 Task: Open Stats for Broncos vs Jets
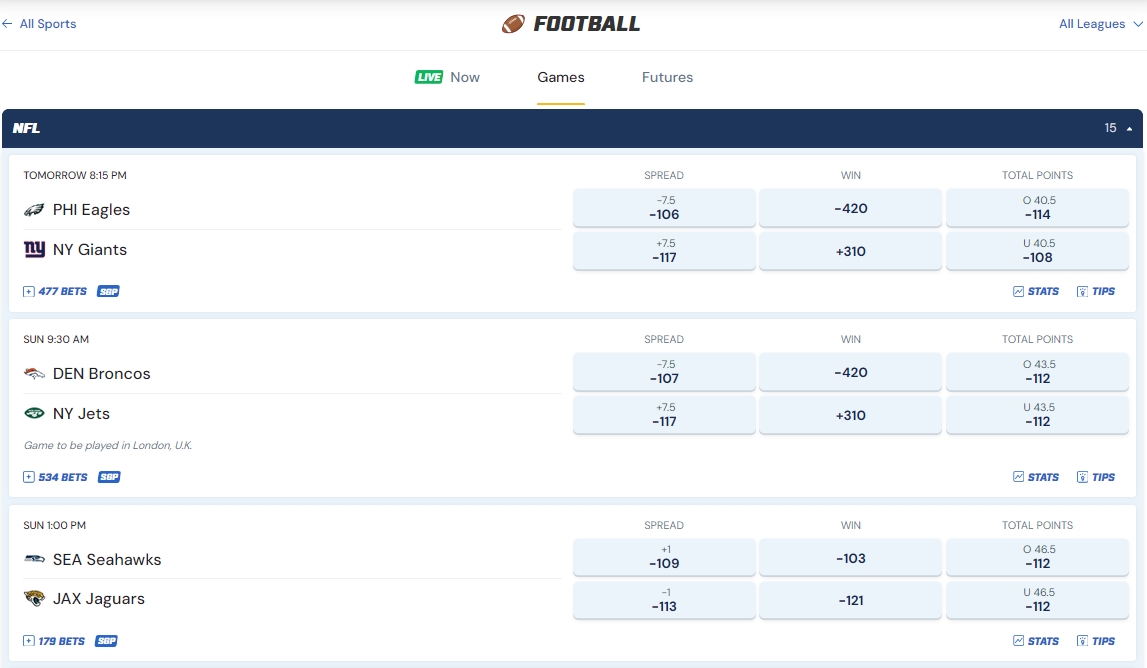pyautogui.click(x=1036, y=477)
